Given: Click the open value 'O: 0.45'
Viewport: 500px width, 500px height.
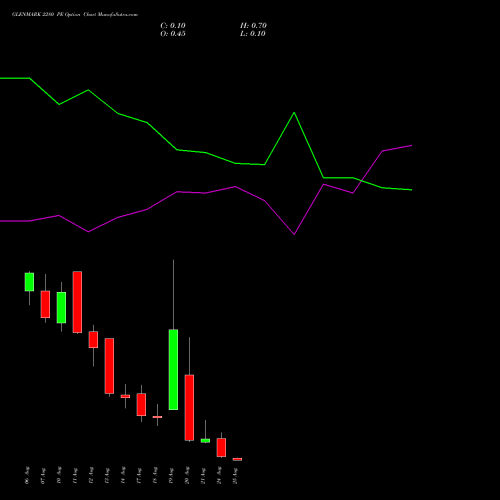Looking at the screenshot, I should click(173, 34).
